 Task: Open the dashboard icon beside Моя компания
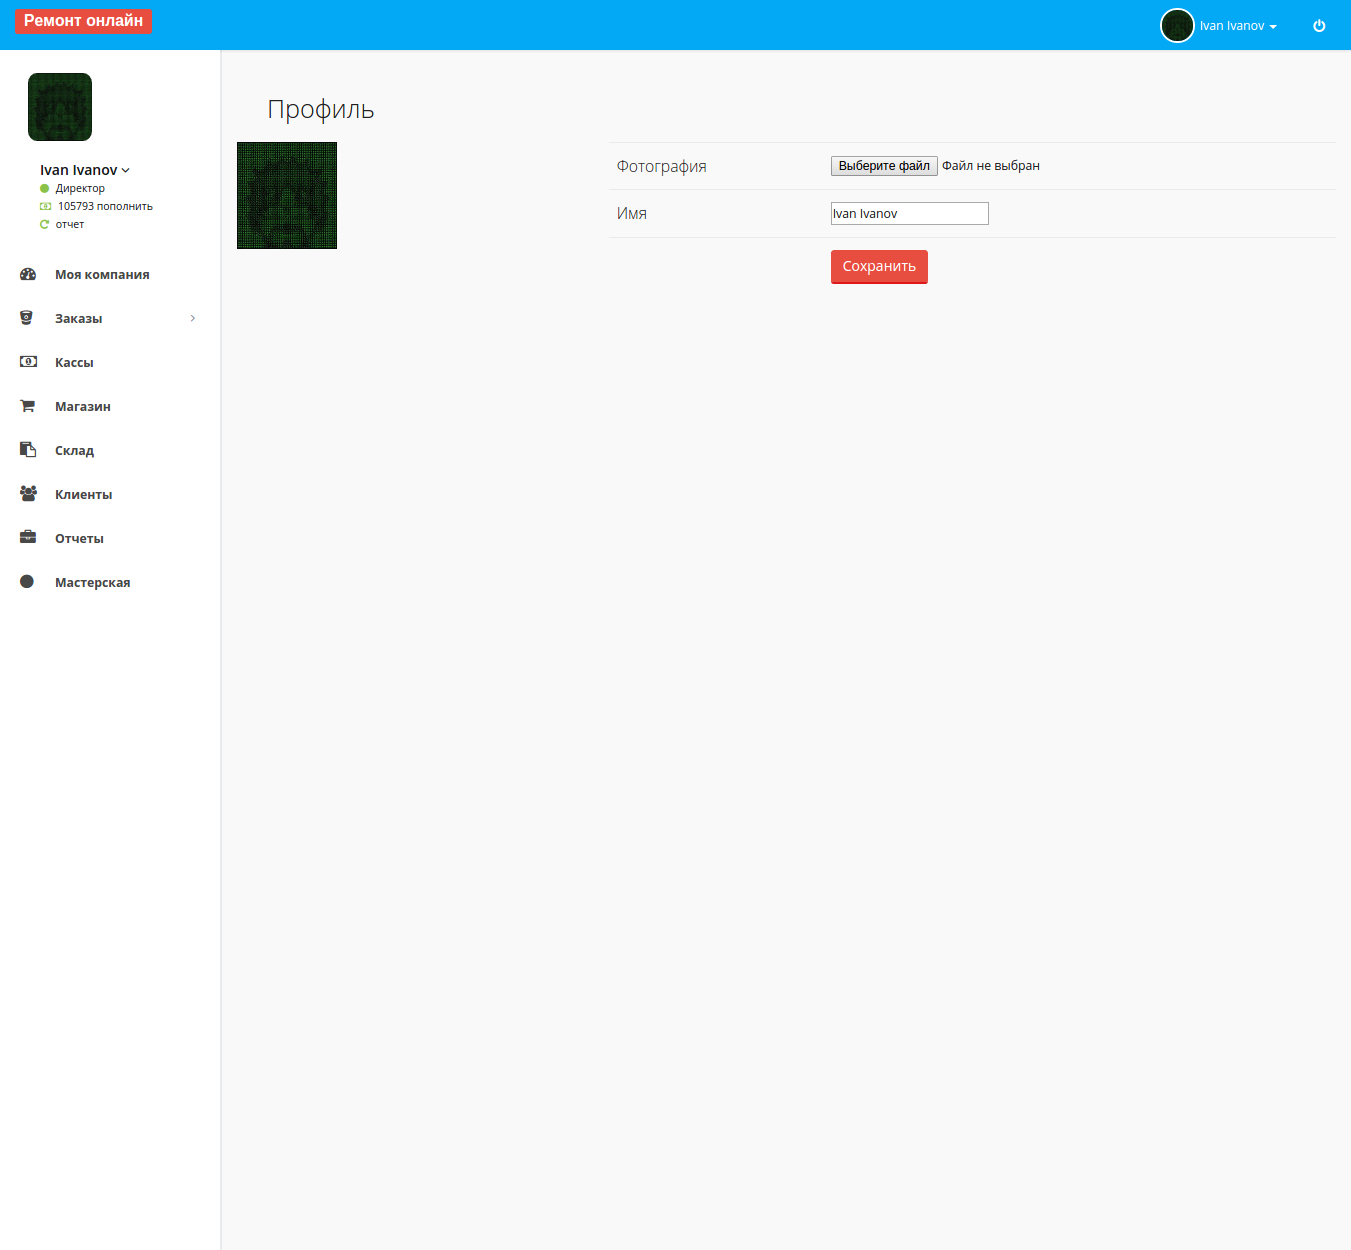click(28, 274)
